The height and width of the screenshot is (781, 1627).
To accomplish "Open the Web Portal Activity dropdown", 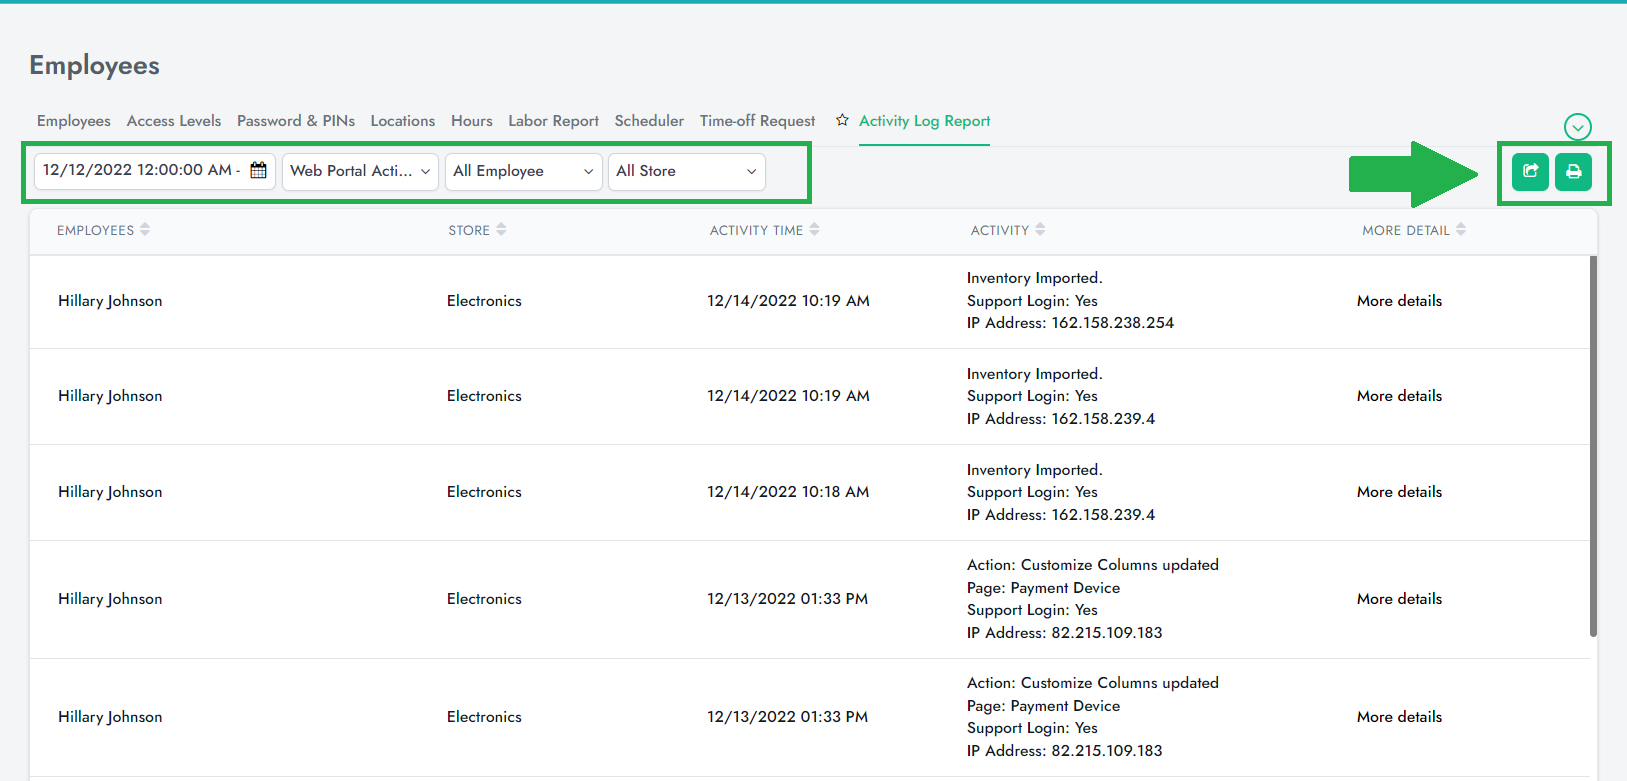I will click(360, 171).
